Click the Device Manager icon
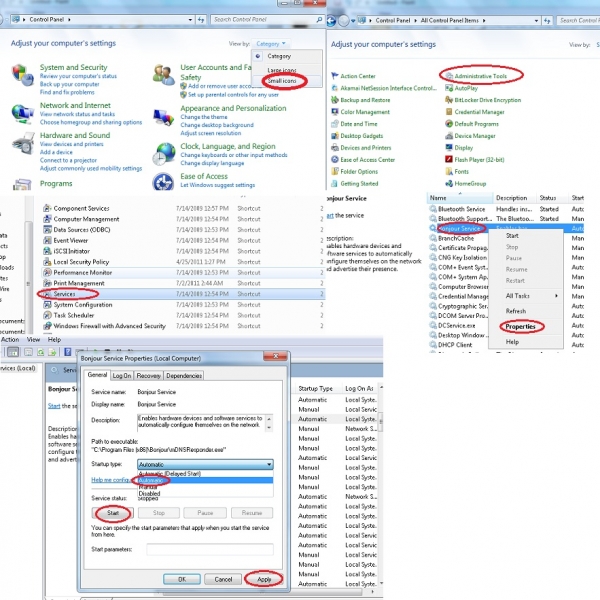Screen dimensions: 600x600 (x=449, y=135)
